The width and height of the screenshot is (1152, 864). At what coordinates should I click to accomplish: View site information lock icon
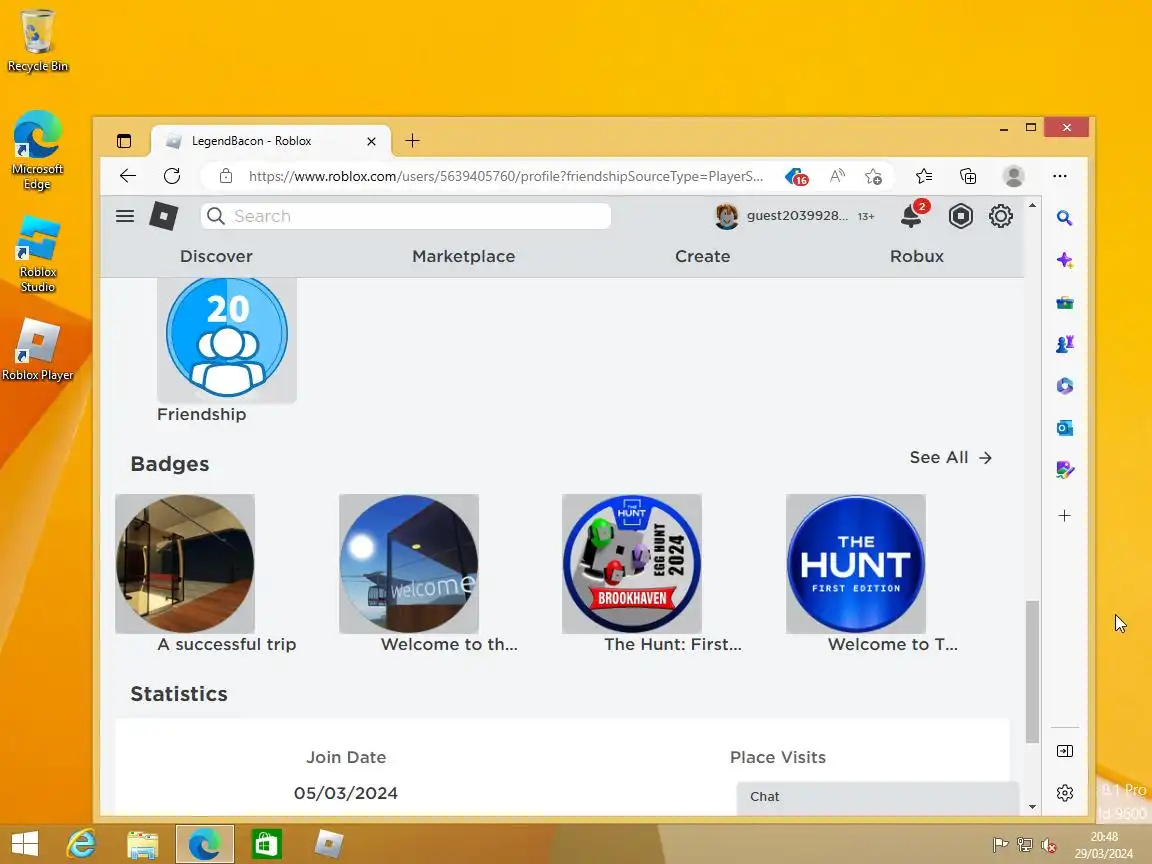click(226, 176)
